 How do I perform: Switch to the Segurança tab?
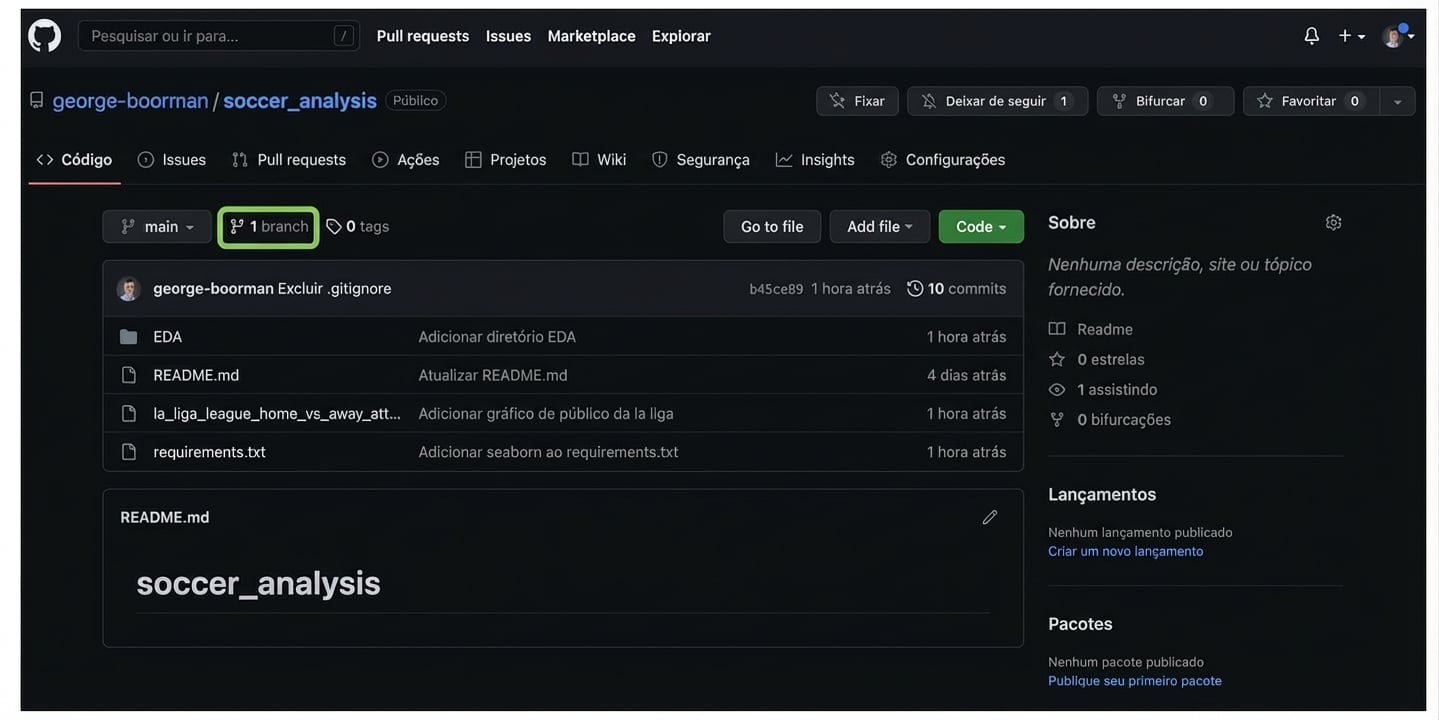[701, 160]
